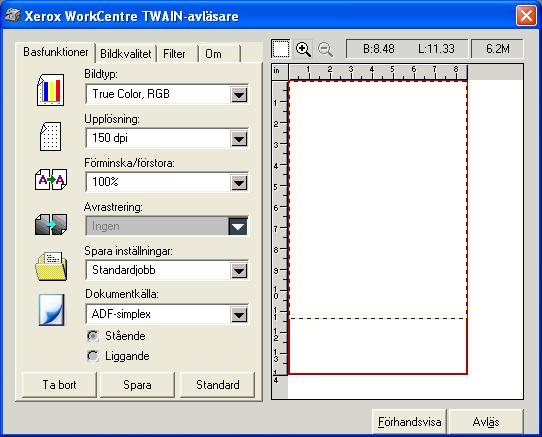
Task: Open the Filter tab
Action: pyautogui.click(x=177, y=54)
